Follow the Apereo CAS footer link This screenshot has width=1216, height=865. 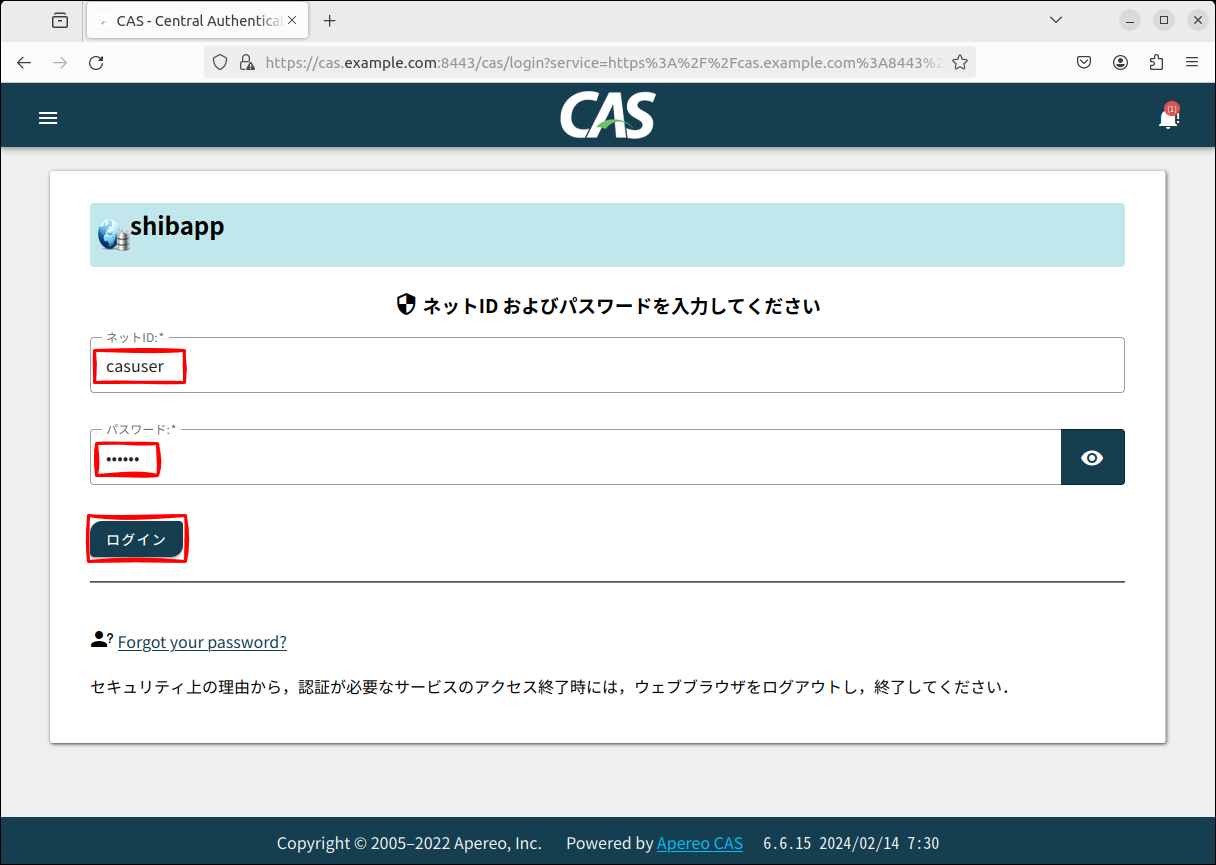(699, 843)
